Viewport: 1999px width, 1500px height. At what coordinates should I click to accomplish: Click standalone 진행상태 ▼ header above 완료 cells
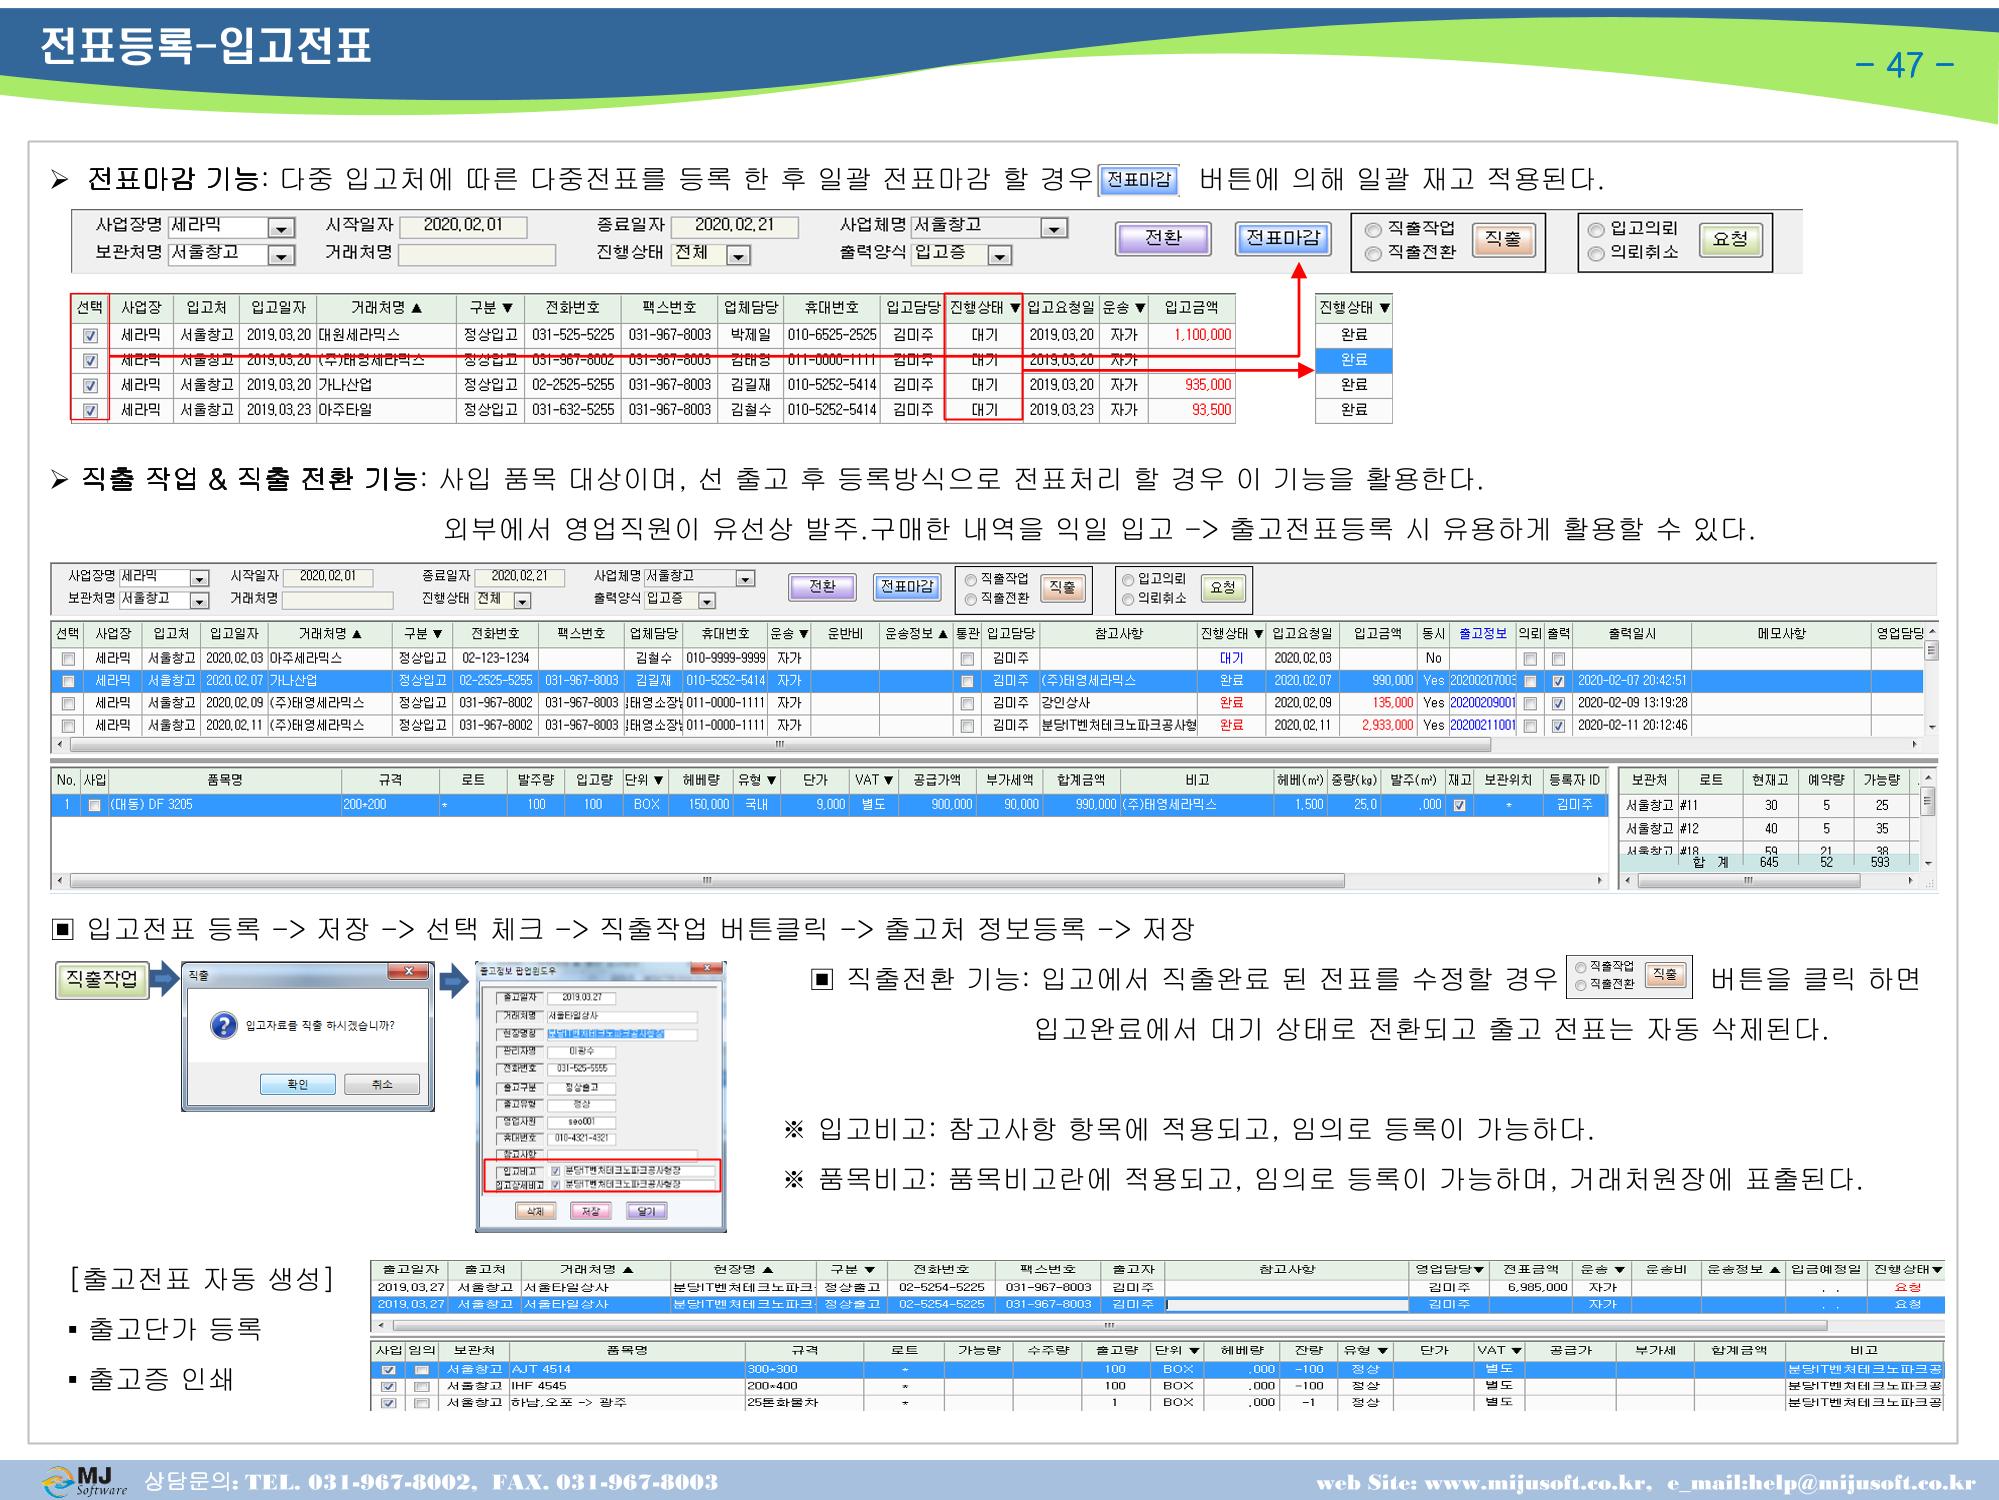(x=1354, y=308)
